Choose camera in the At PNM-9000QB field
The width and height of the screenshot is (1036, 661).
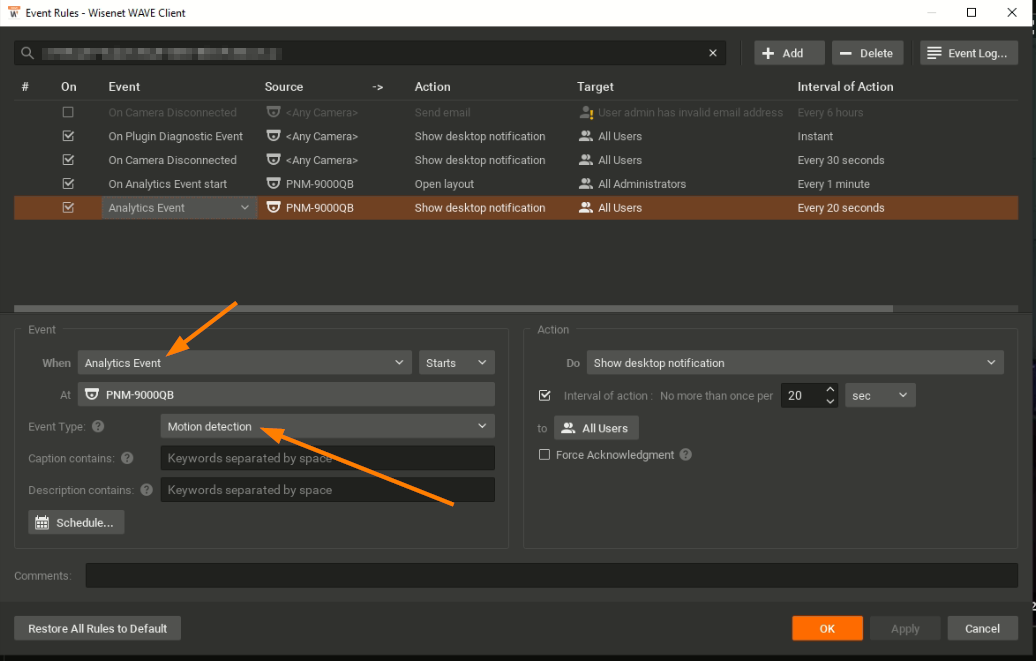click(286, 395)
